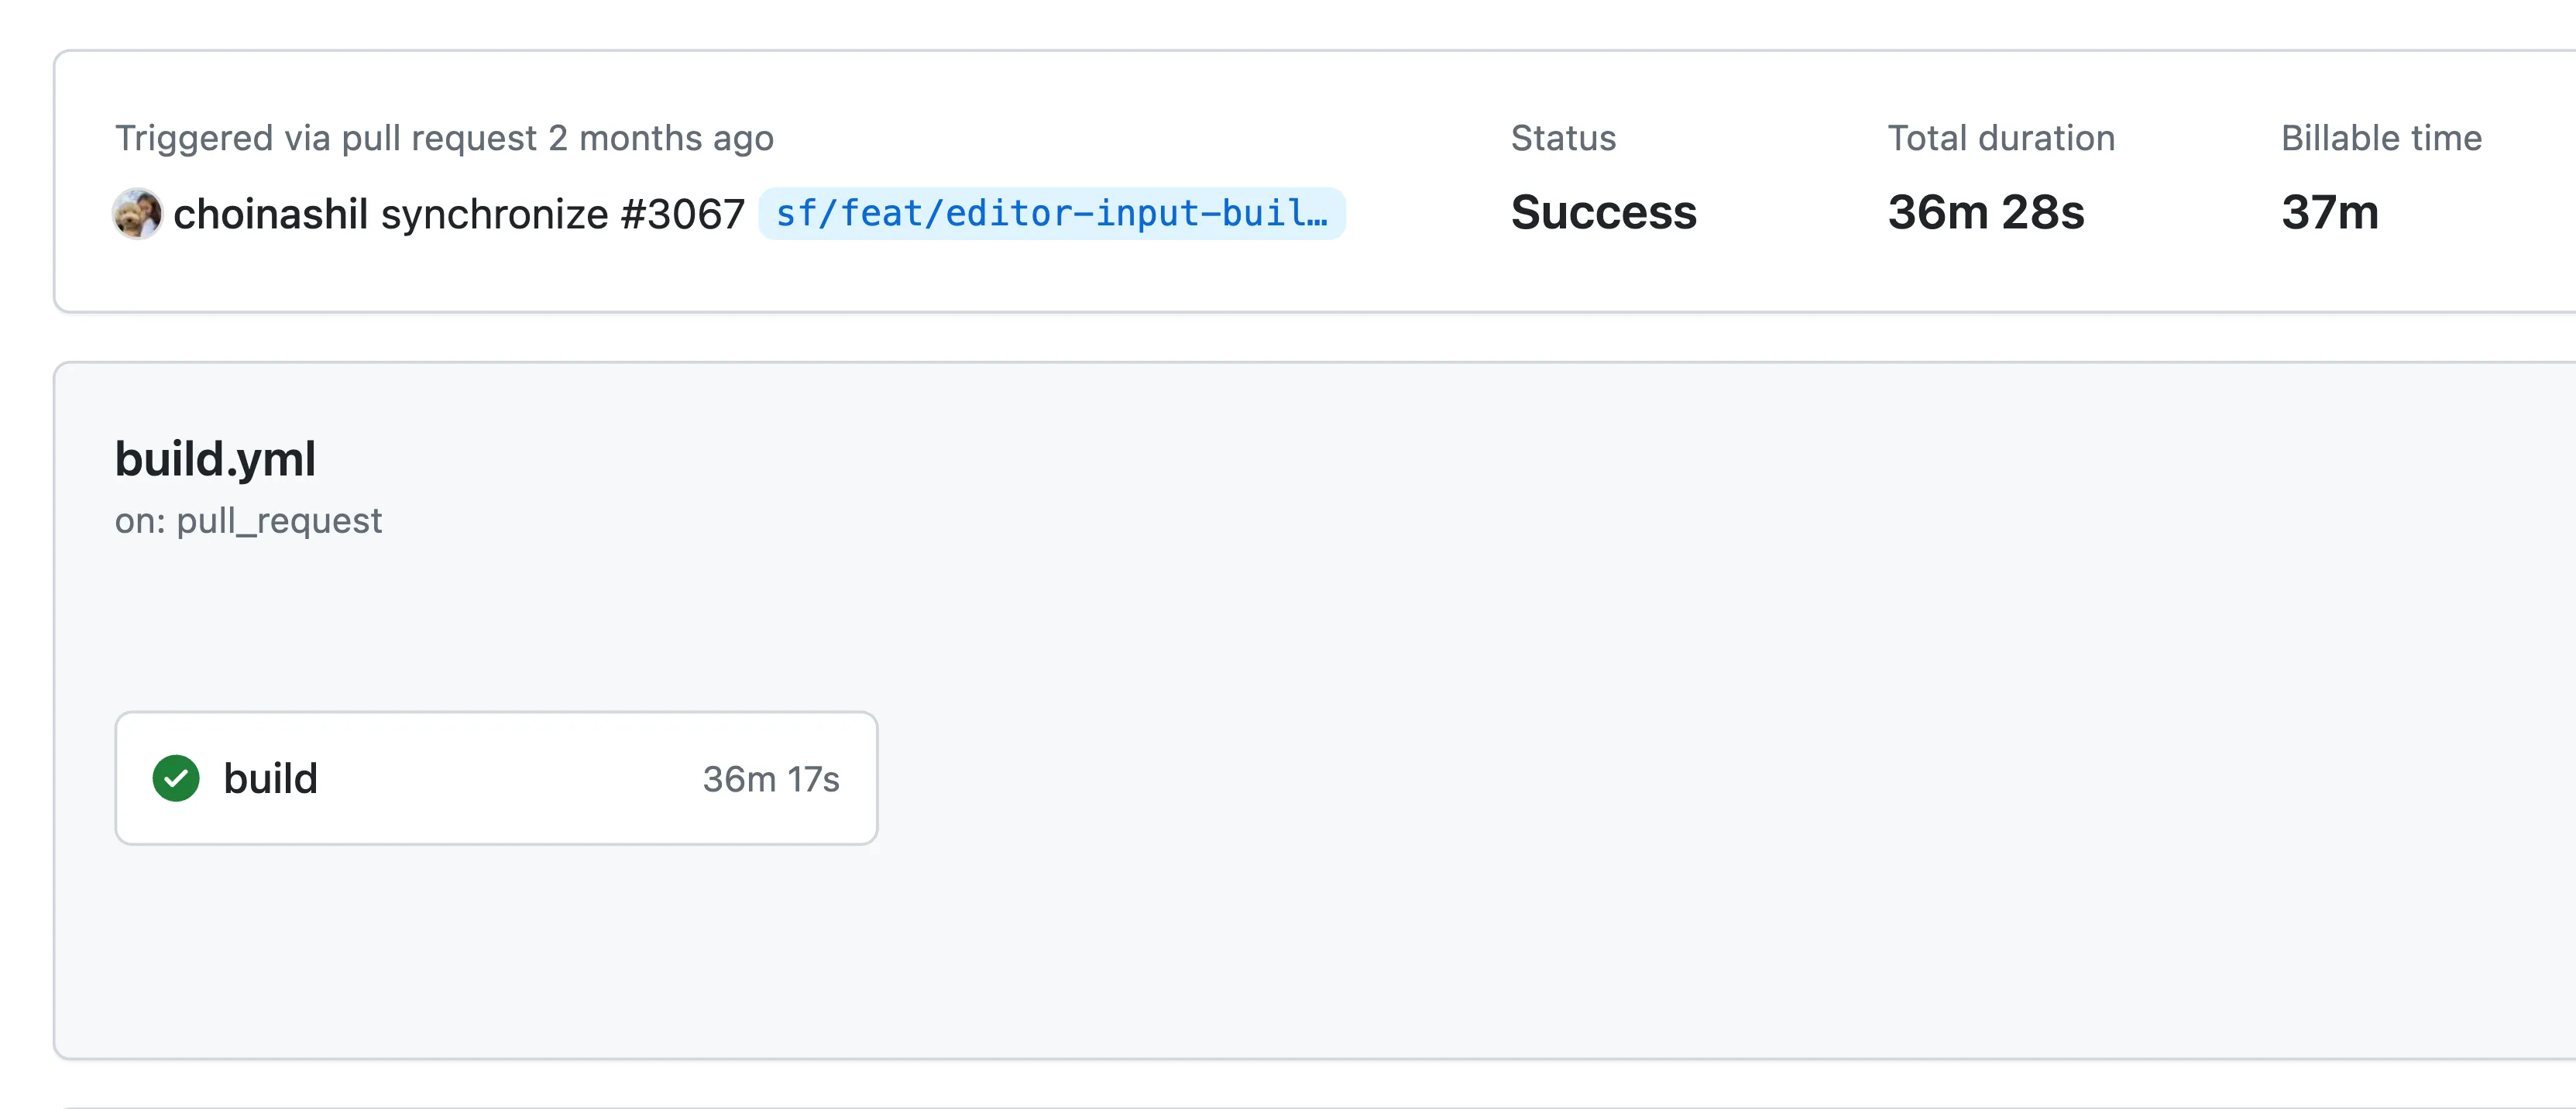The height and width of the screenshot is (1109, 2576).
Task: Click the Status label
Action: (x=1563, y=138)
